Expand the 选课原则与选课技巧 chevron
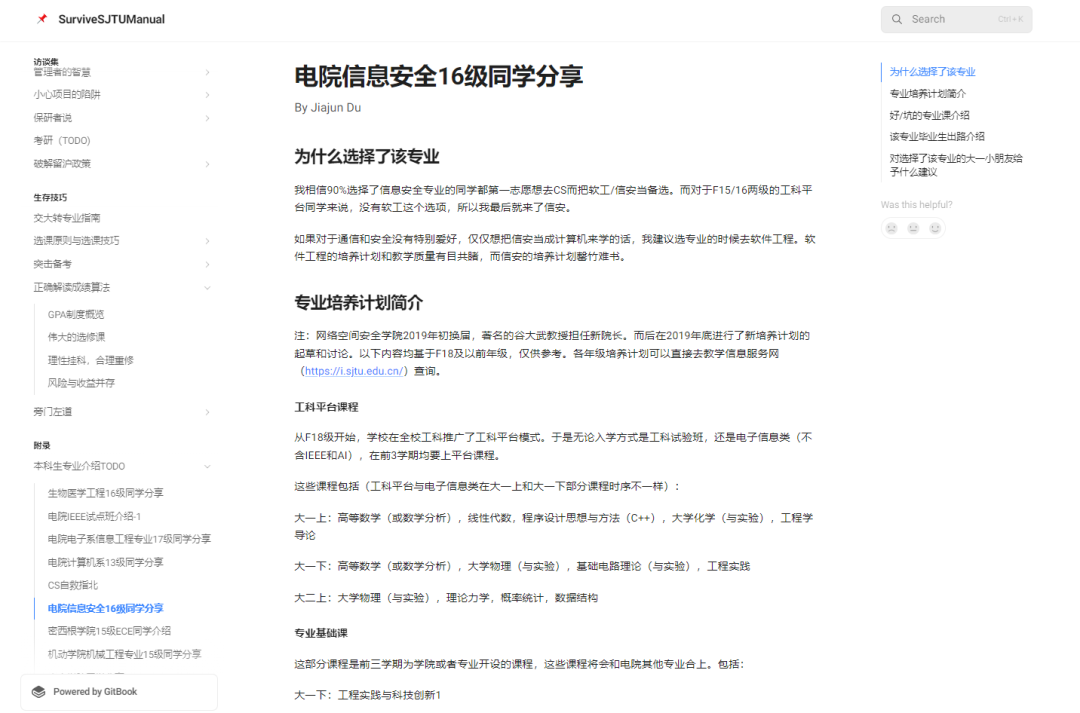The image size is (1080, 713). click(207, 241)
